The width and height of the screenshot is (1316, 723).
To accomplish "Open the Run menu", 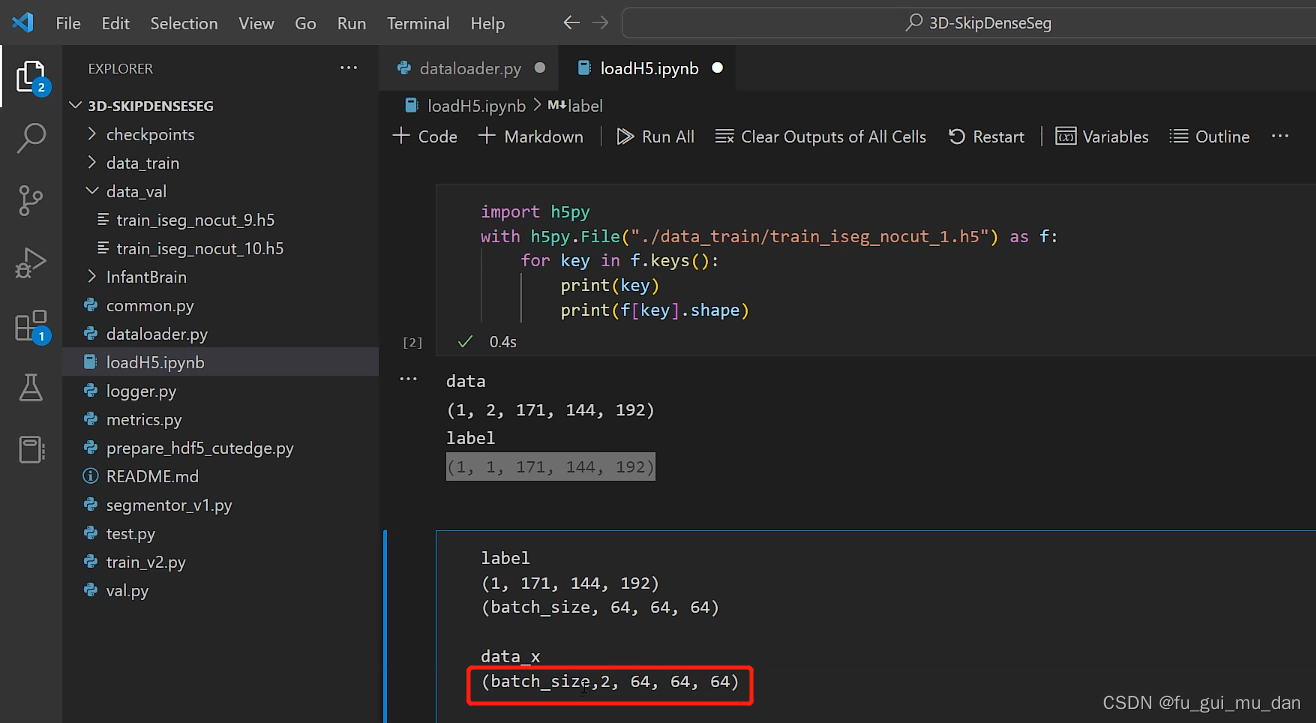I will click(351, 23).
